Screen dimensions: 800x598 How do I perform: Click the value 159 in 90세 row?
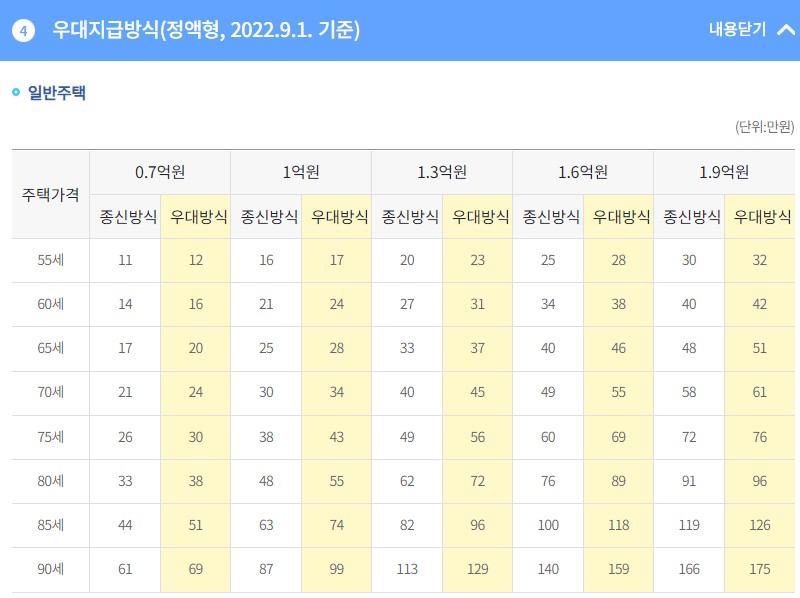[x=618, y=569]
